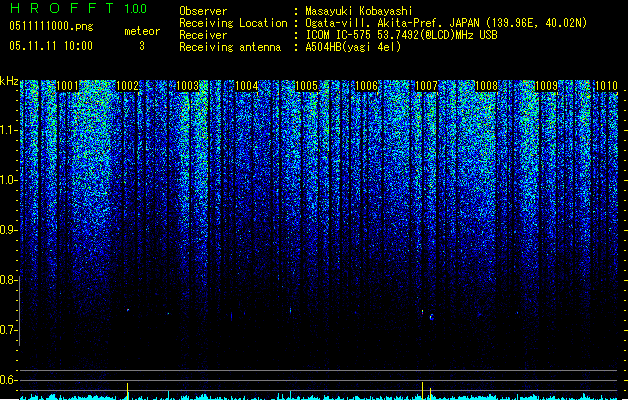Click the 1002 time marker

(x=128, y=86)
